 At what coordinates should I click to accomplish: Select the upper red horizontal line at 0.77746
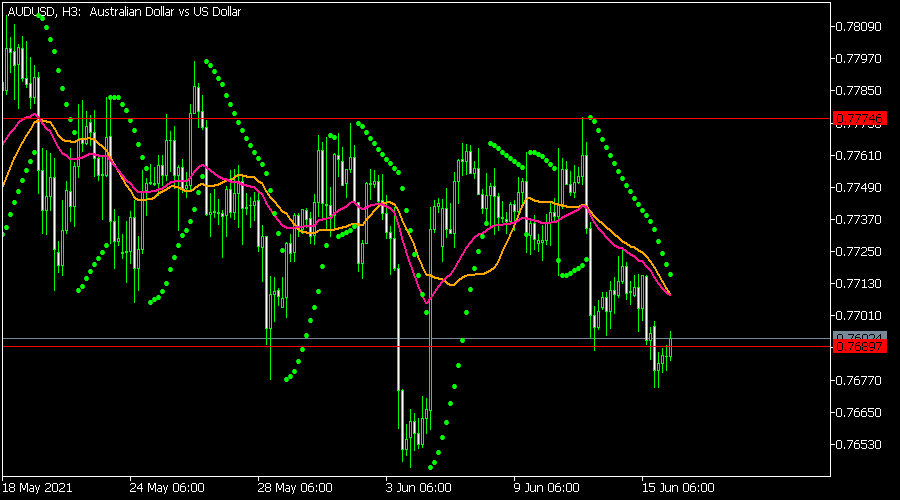pos(417,119)
